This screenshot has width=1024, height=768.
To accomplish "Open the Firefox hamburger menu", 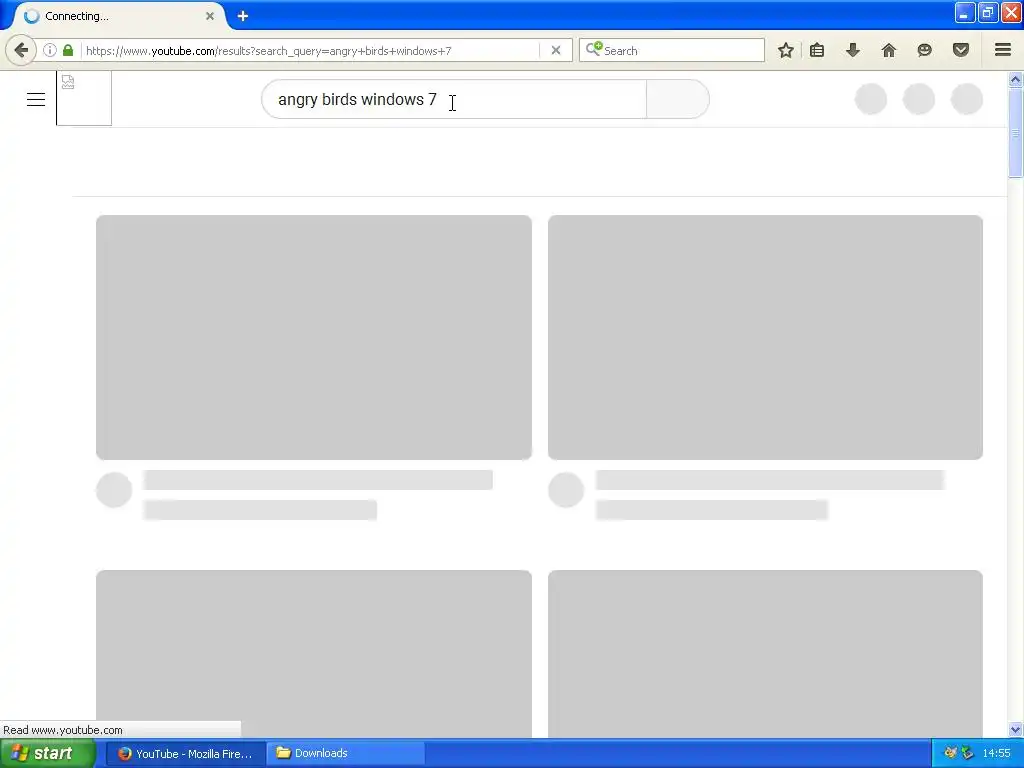I will (1003, 50).
